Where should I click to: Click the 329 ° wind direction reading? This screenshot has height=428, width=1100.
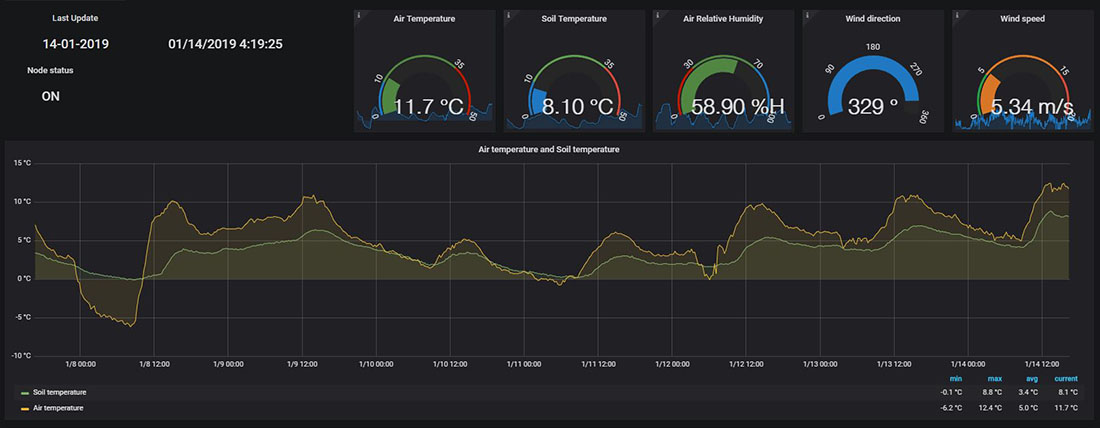[x=873, y=107]
